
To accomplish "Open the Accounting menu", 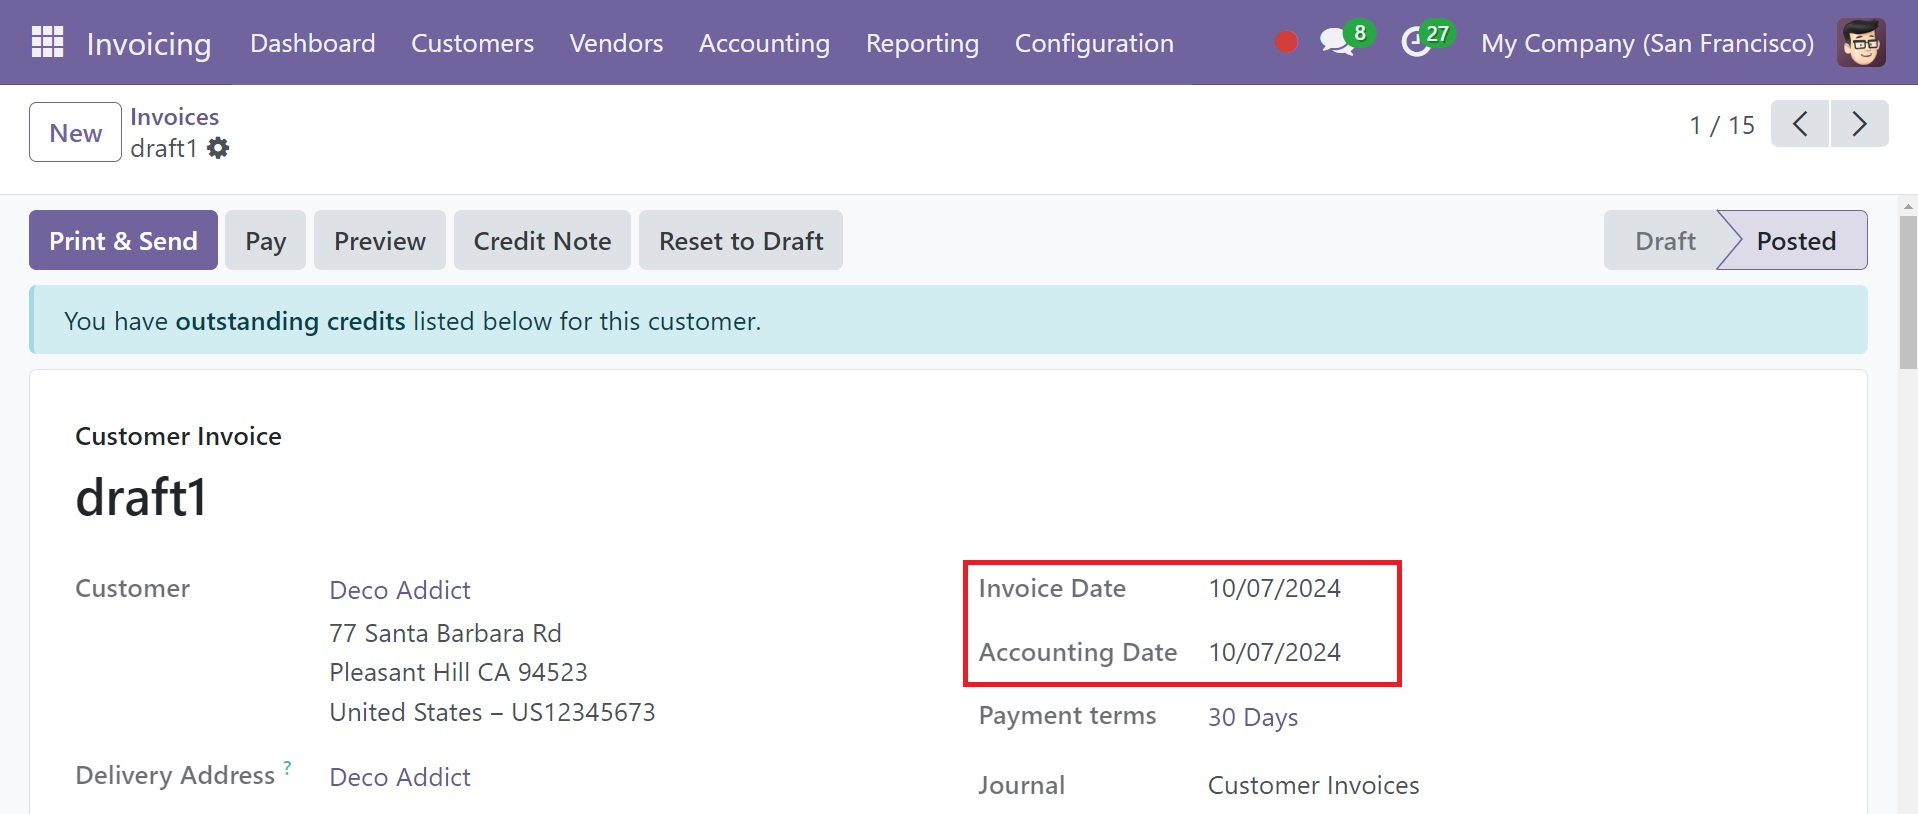I will tap(764, 43).
